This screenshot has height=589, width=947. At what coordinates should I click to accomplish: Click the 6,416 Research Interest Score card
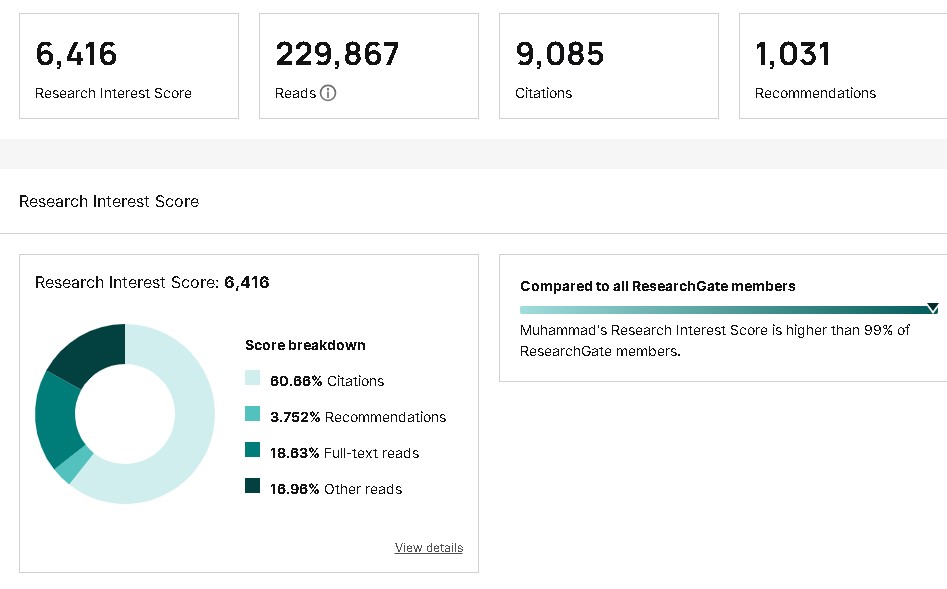click(129, 66)
